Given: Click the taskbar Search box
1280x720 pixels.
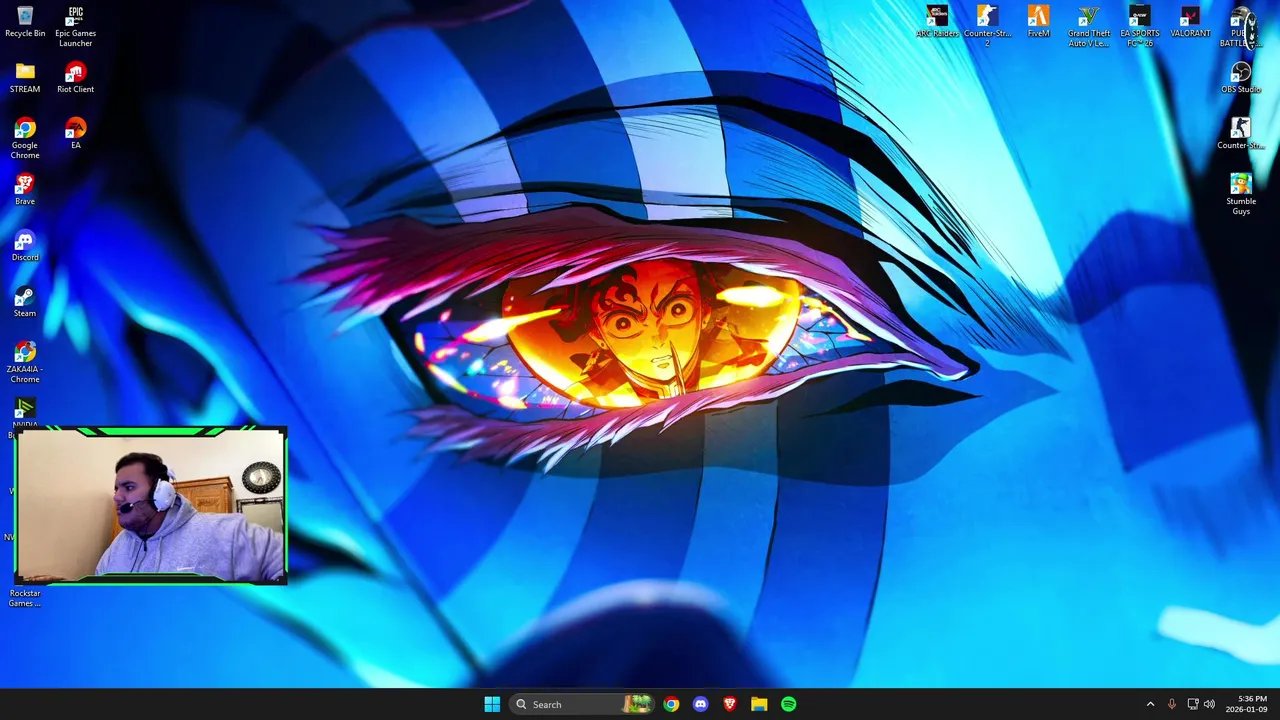Looking at the screenshot, I should click(x=582, y=704).
